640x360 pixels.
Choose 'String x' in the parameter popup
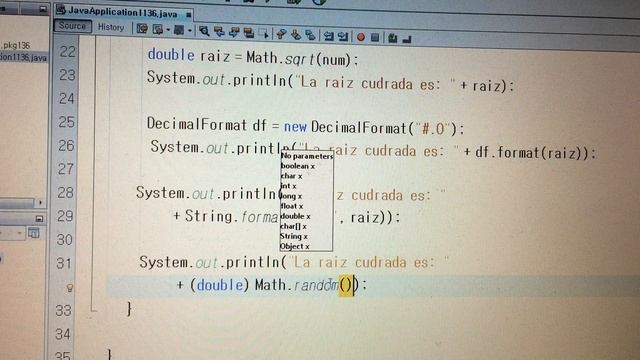294,236
